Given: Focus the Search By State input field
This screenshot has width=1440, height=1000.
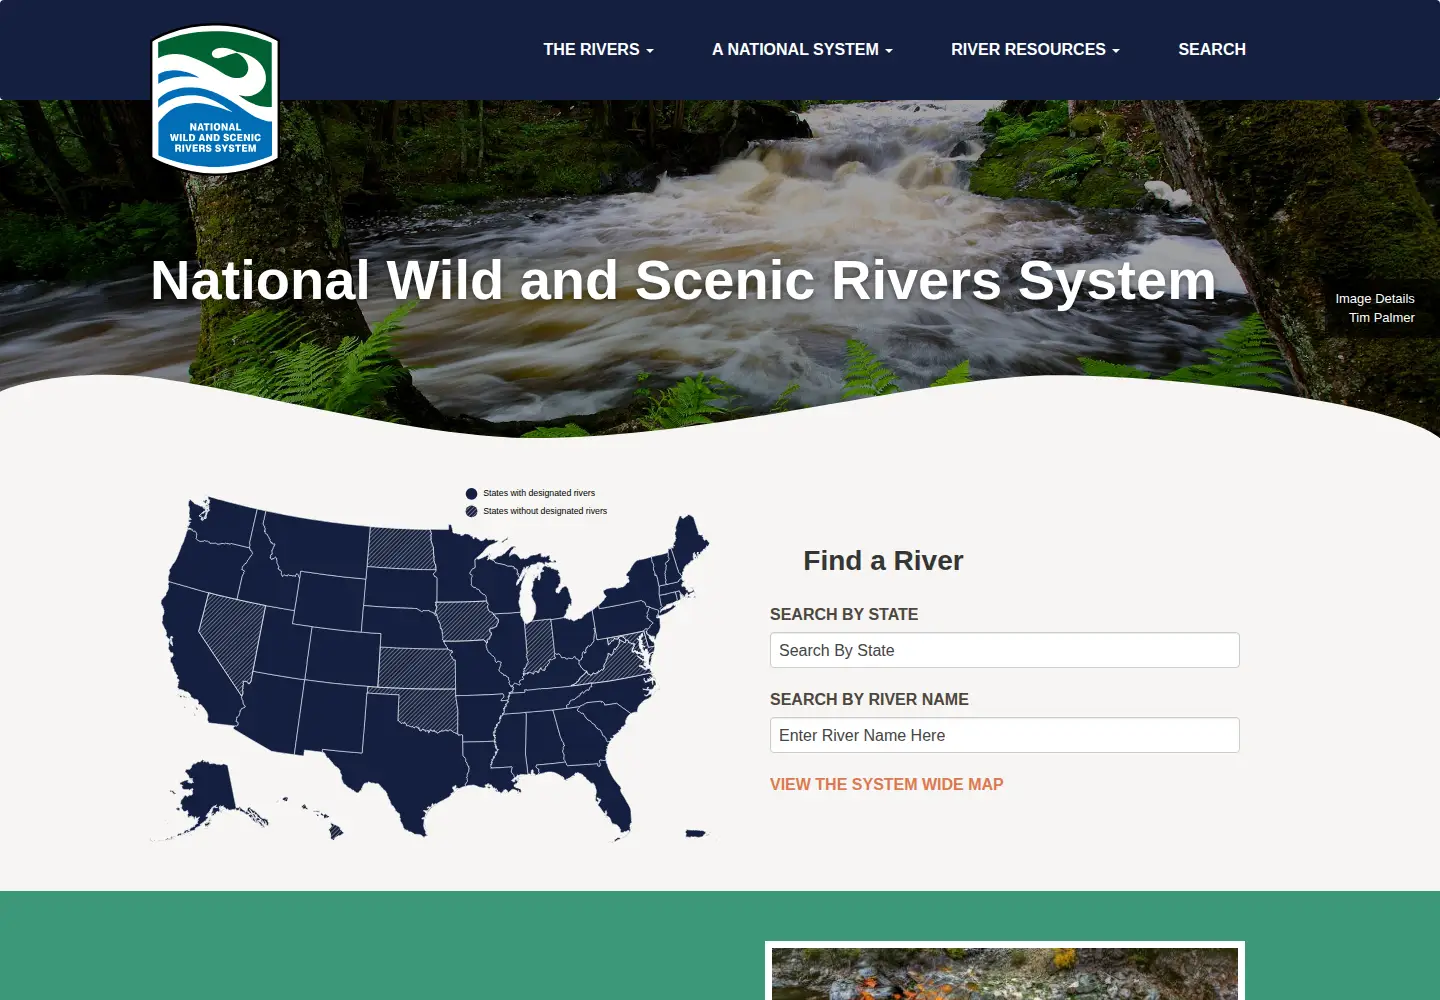Looking at the screenshot, I should pos(1005,650).
